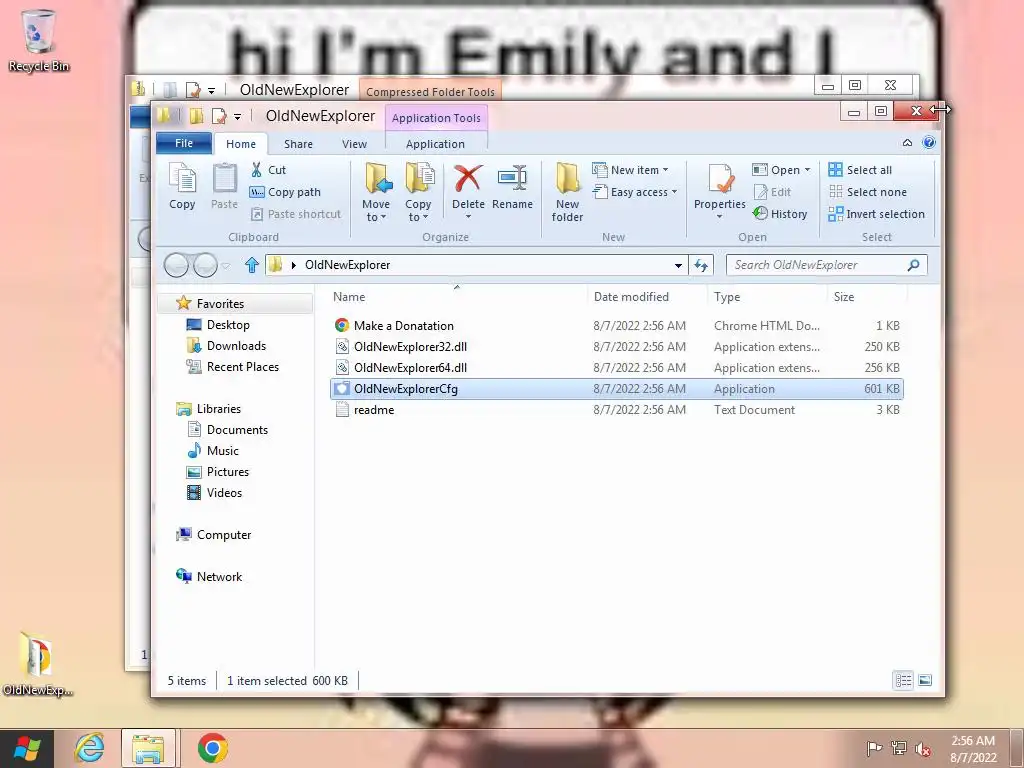Screen dimensions: 1024x768
Task: Switch to large icons view in the status bar
Action: [925, 680]
